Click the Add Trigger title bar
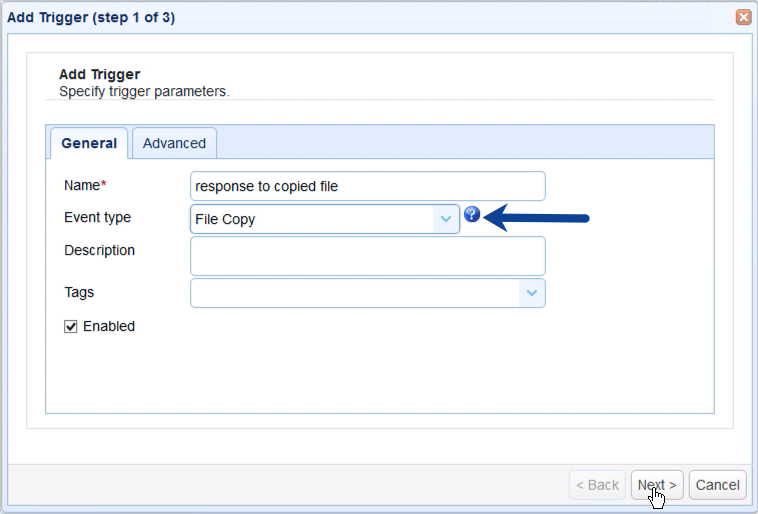758x514 pixels. coord(300,17)
